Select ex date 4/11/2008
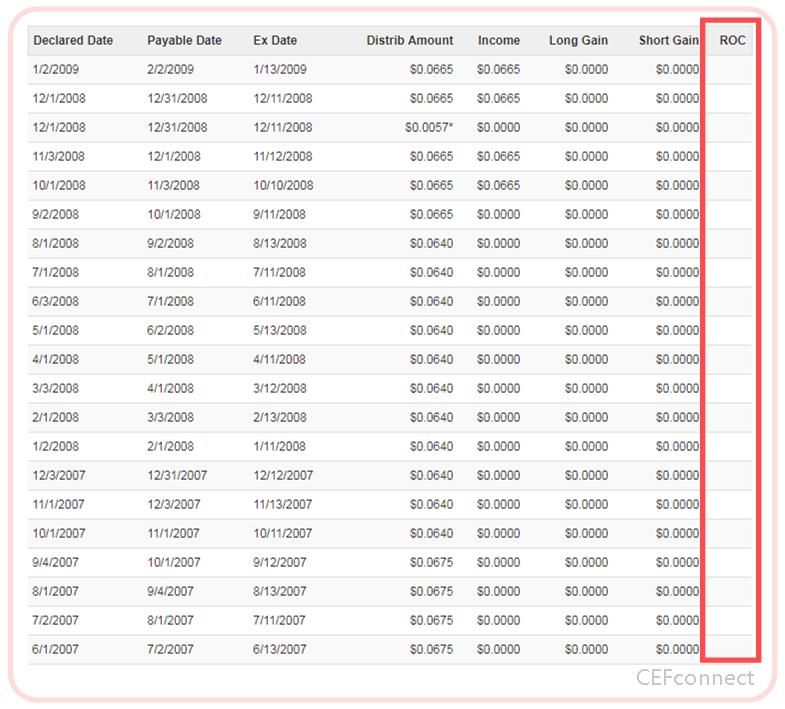This screenshot has height=709, width=785. pos(279,360)
